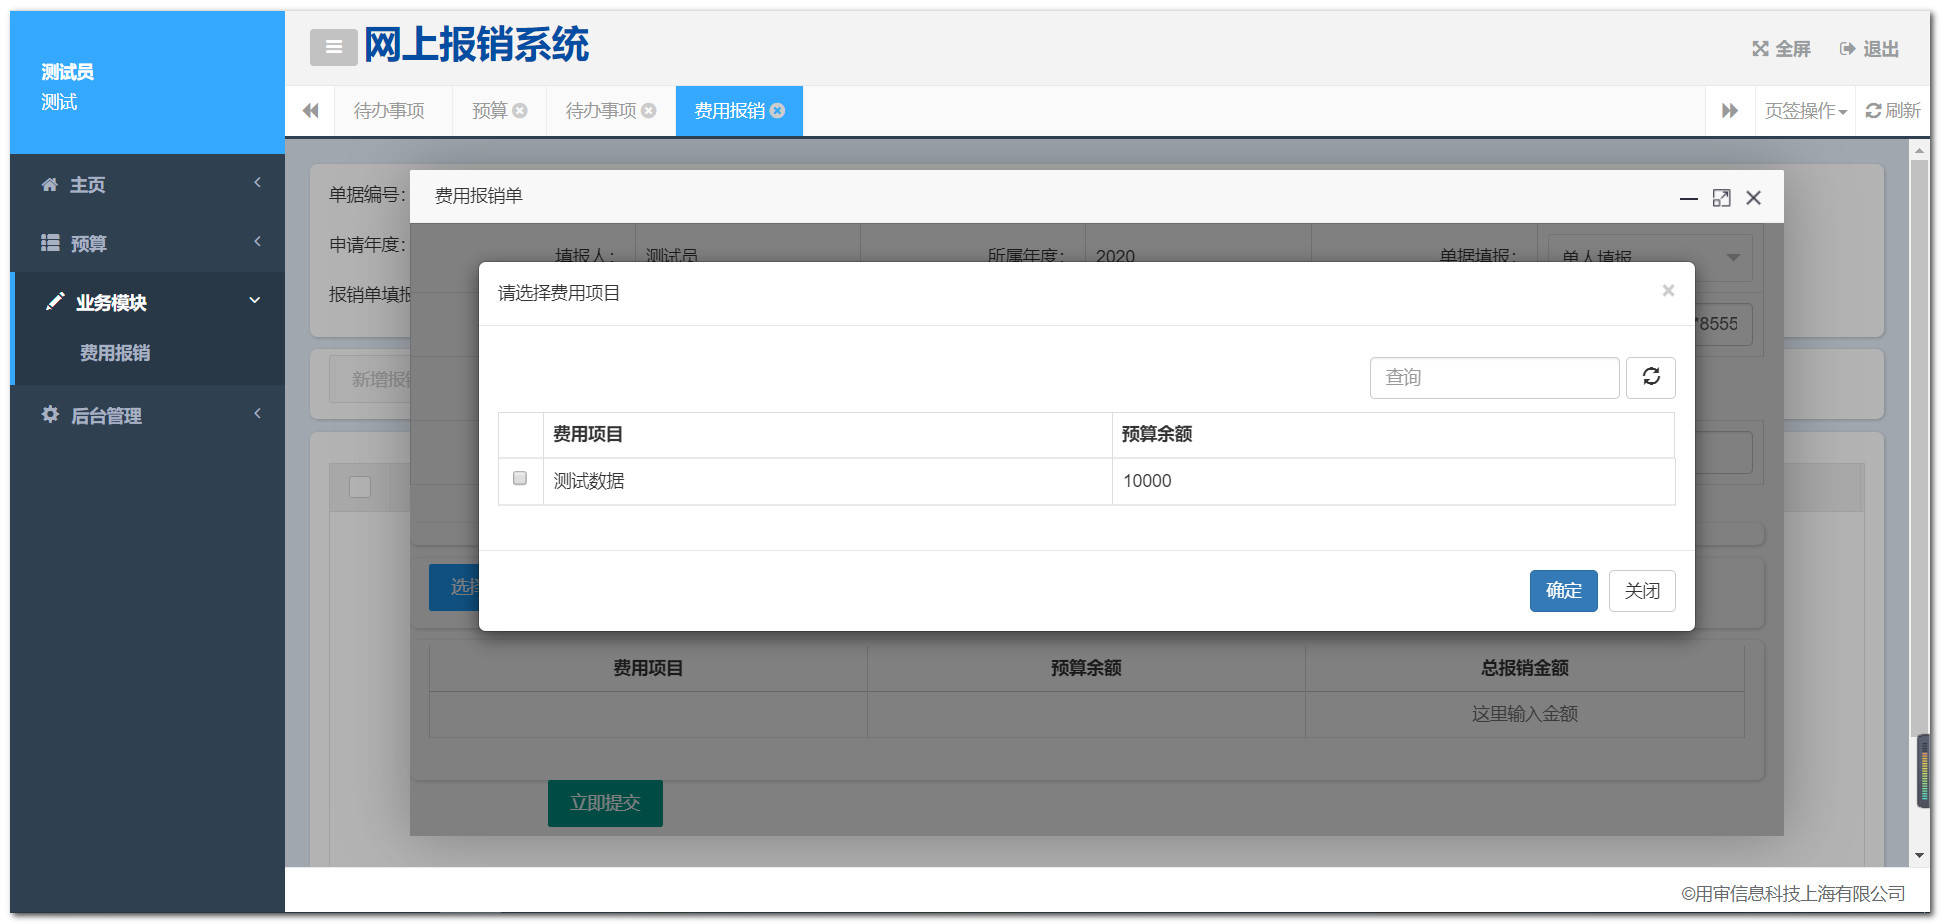Viewport: 1941px width, 924px height.
Task: Click the 查询 search input field
Action: [x=1494, y=378]
